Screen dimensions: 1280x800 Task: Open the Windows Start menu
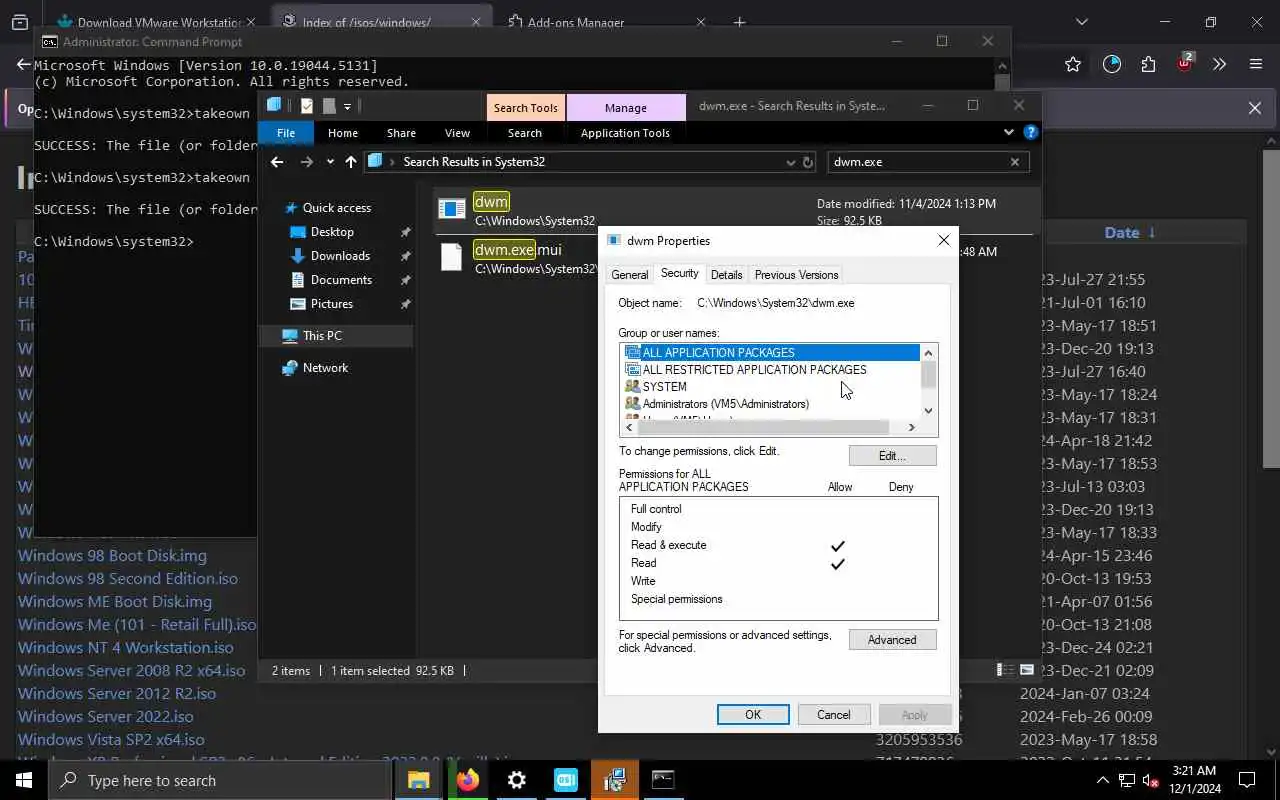pos(24,780)
